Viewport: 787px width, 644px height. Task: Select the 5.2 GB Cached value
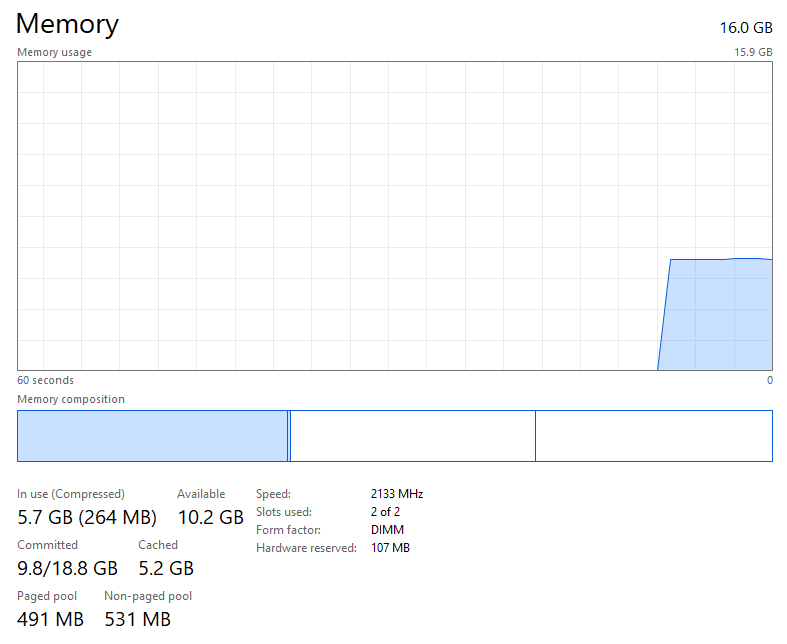point(166,568)
